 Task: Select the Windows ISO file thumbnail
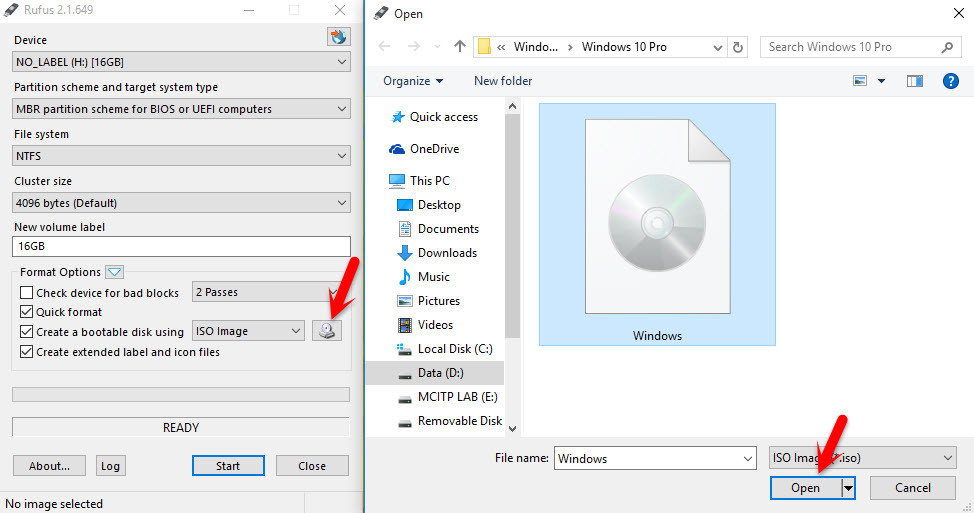(657, 224)
